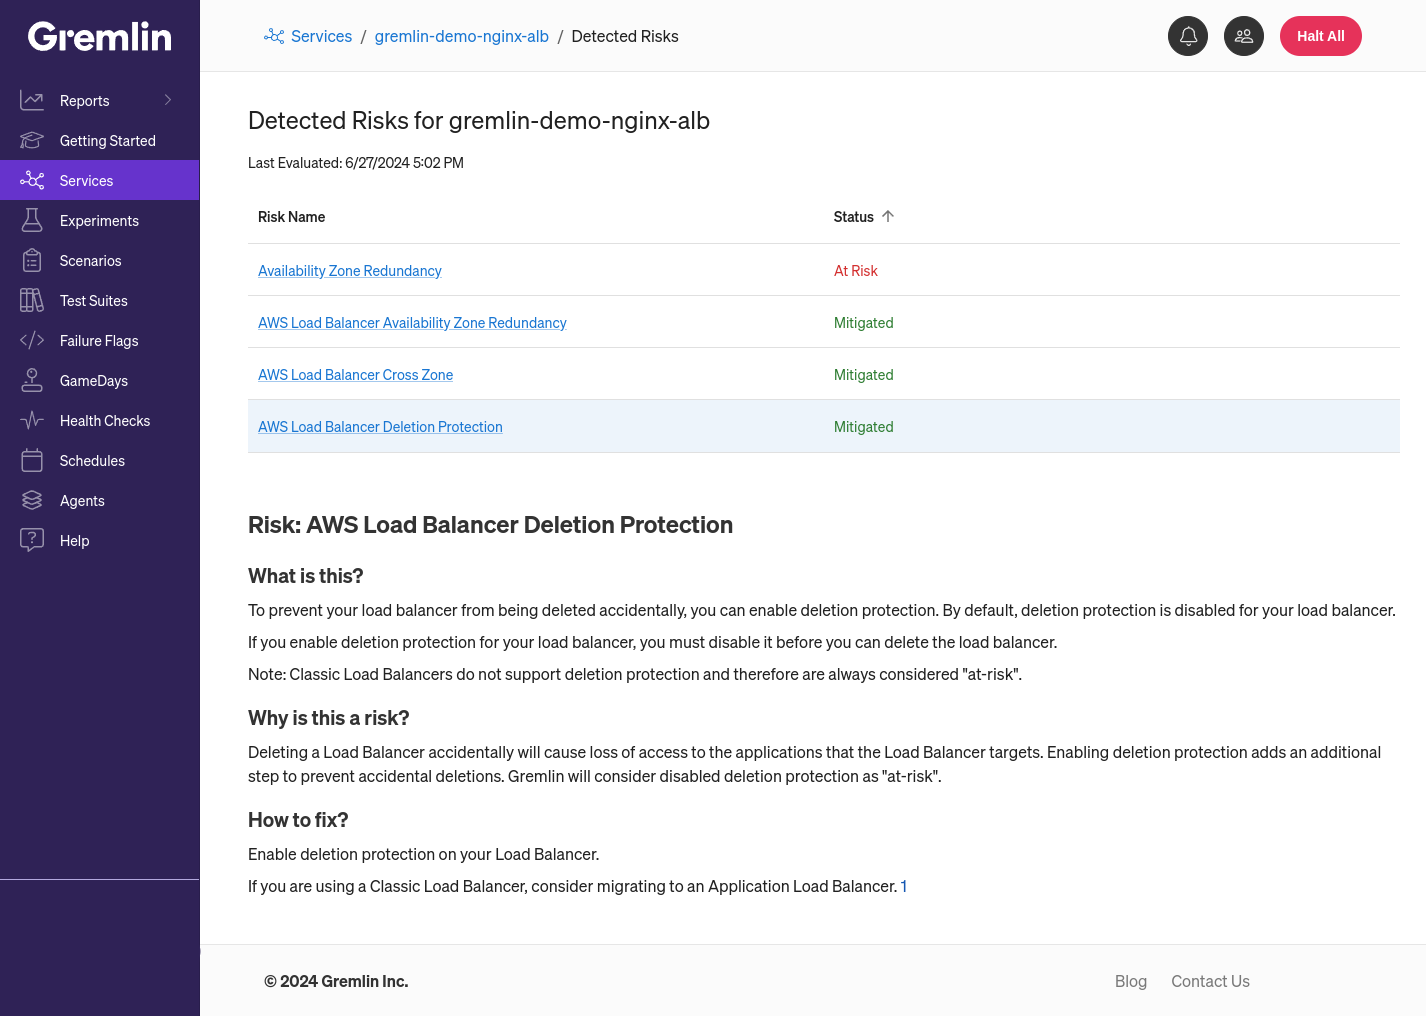Click the Reports chart icon
This screenshot has height=1016, width=1426.
[32, 100]
